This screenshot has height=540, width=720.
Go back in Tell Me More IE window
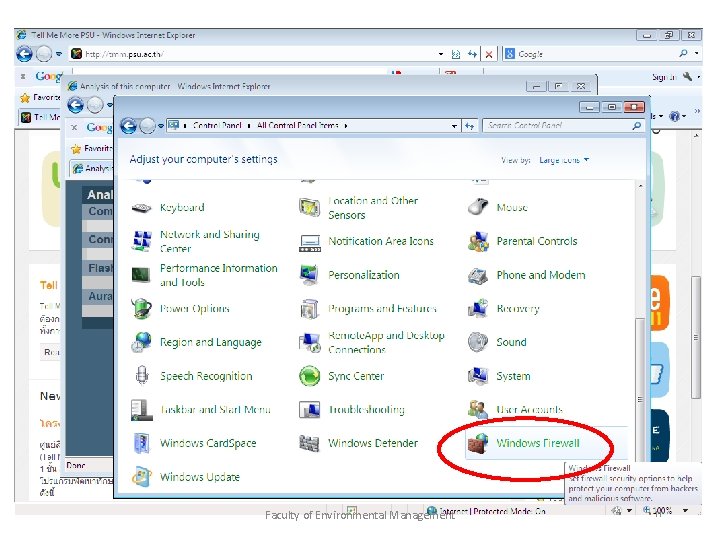click(x=25, y=54)
